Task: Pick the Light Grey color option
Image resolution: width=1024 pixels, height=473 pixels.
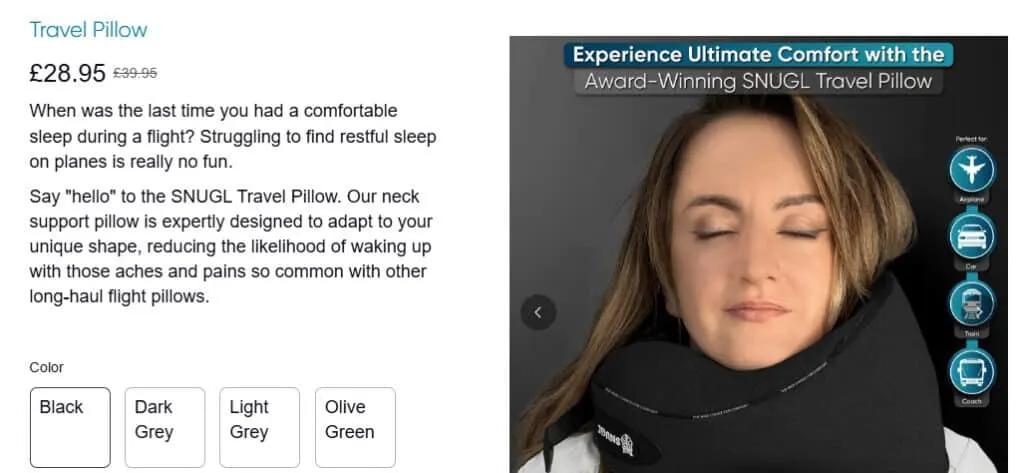Action: click(x=259, y=427)
